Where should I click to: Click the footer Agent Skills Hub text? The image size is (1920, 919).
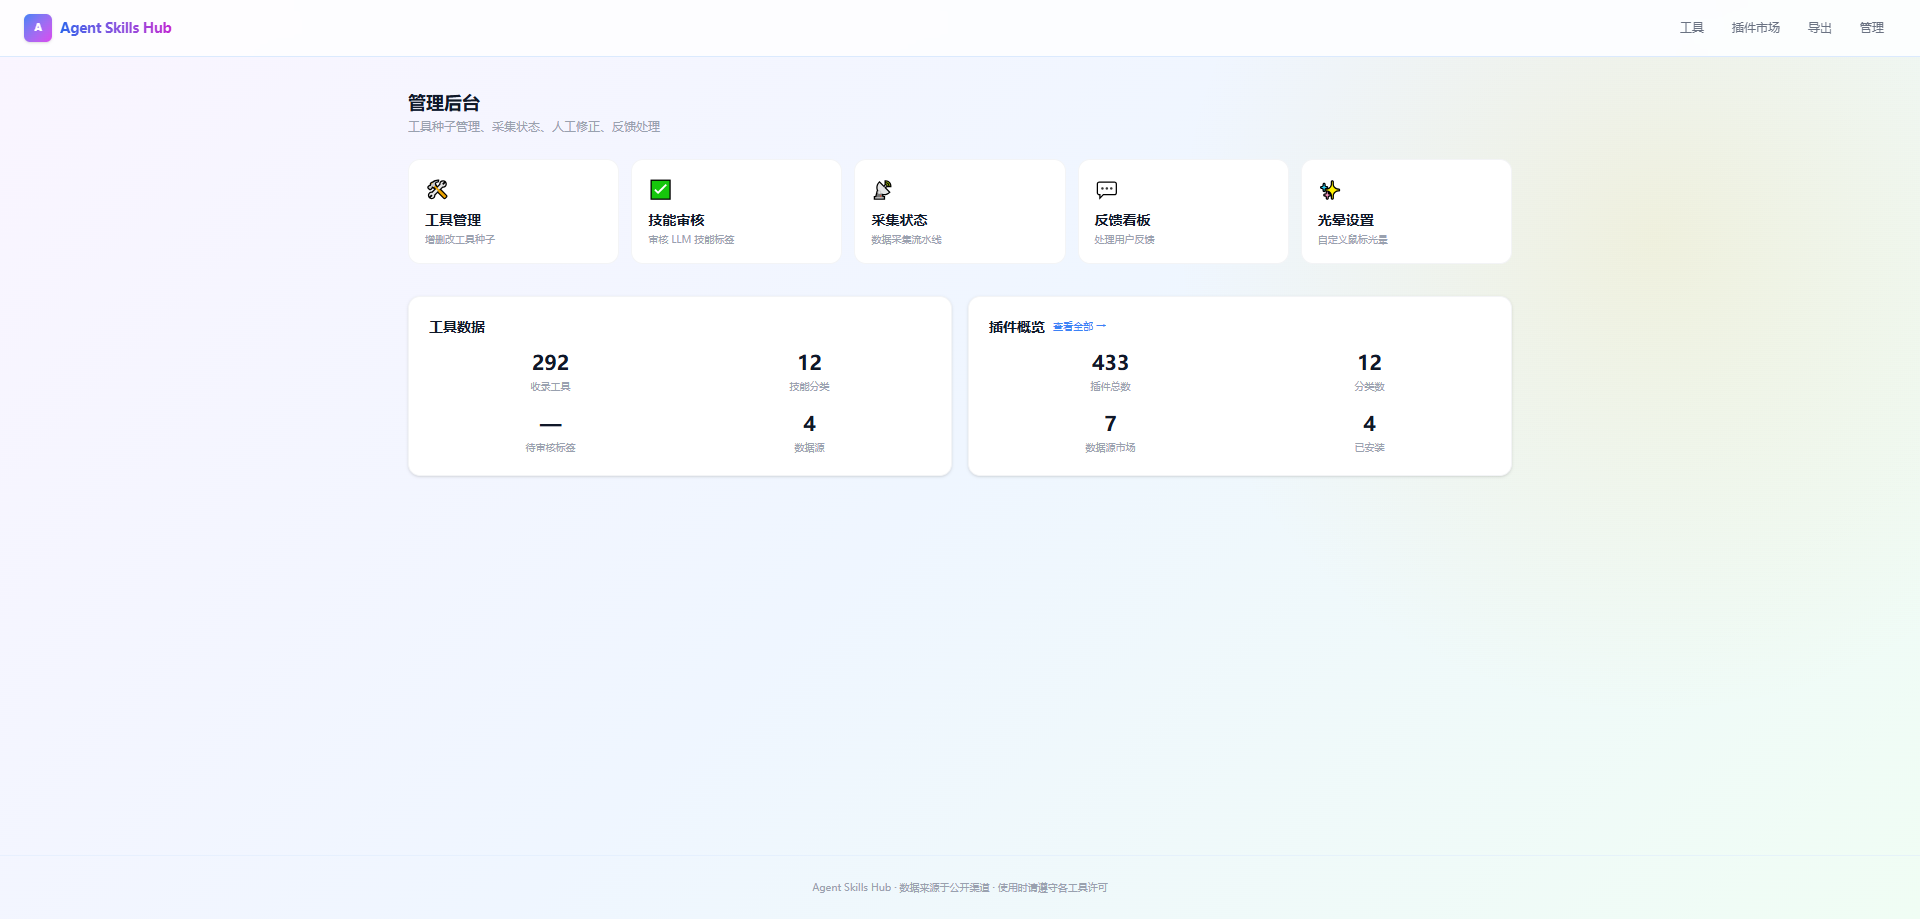click(851, 888)
